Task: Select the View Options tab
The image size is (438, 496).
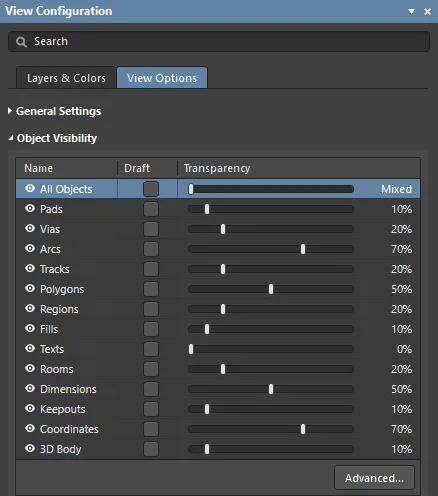Action: tap(162, 78)
